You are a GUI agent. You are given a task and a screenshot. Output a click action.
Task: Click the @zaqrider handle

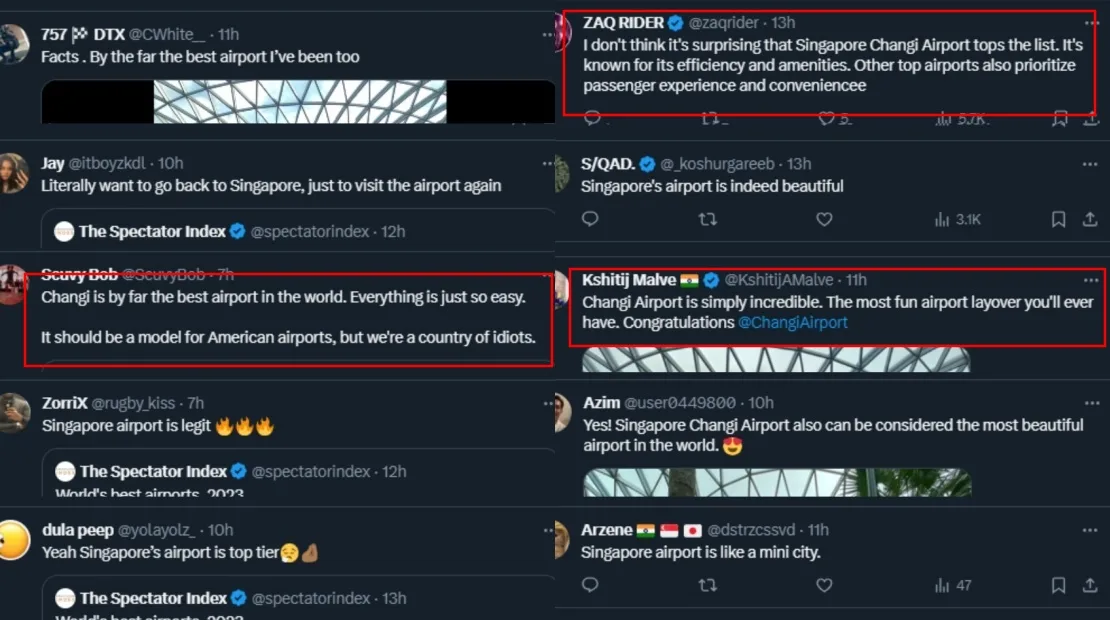point(721,22)
